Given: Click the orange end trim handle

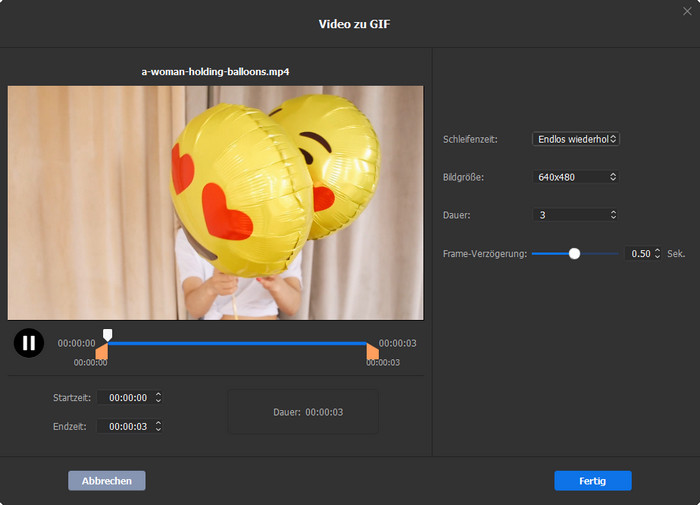Looking at the screenshot, I should (372, 351).
